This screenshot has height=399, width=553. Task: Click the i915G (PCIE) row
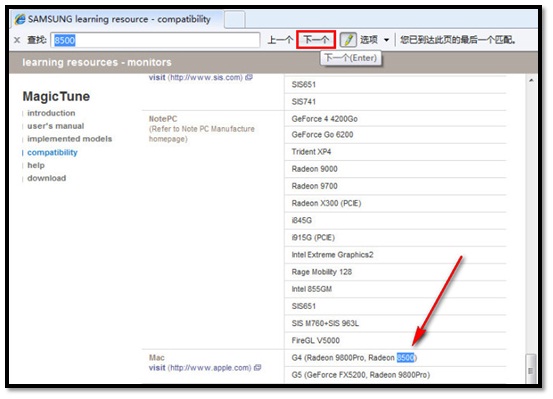[x=395, y=238]
